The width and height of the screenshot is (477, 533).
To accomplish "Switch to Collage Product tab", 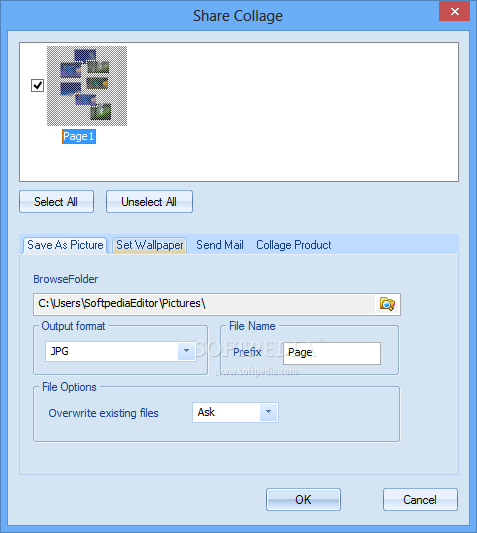I will (x=294, y=245).
